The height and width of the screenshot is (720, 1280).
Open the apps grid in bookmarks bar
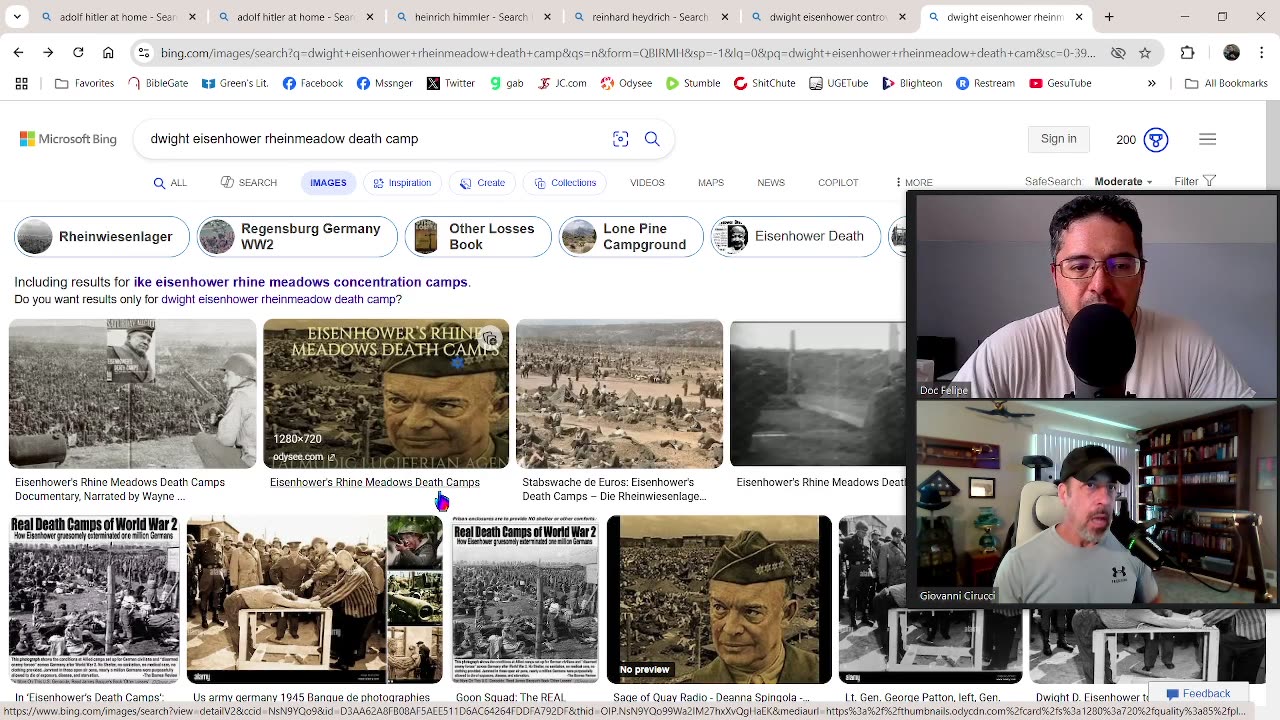tap(21, 83)
